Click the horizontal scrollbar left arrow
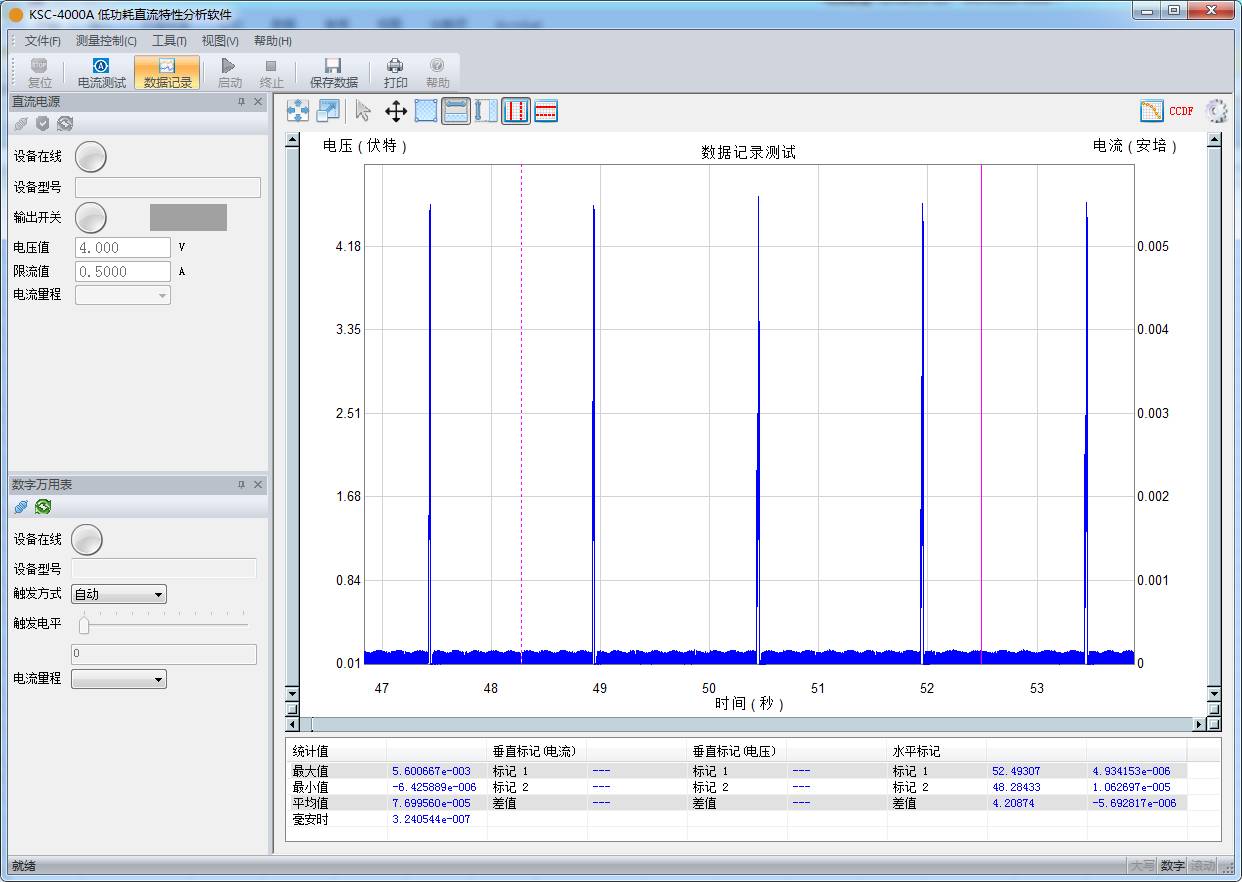Screen dimensions: 1242x882 tap(292, 724)
